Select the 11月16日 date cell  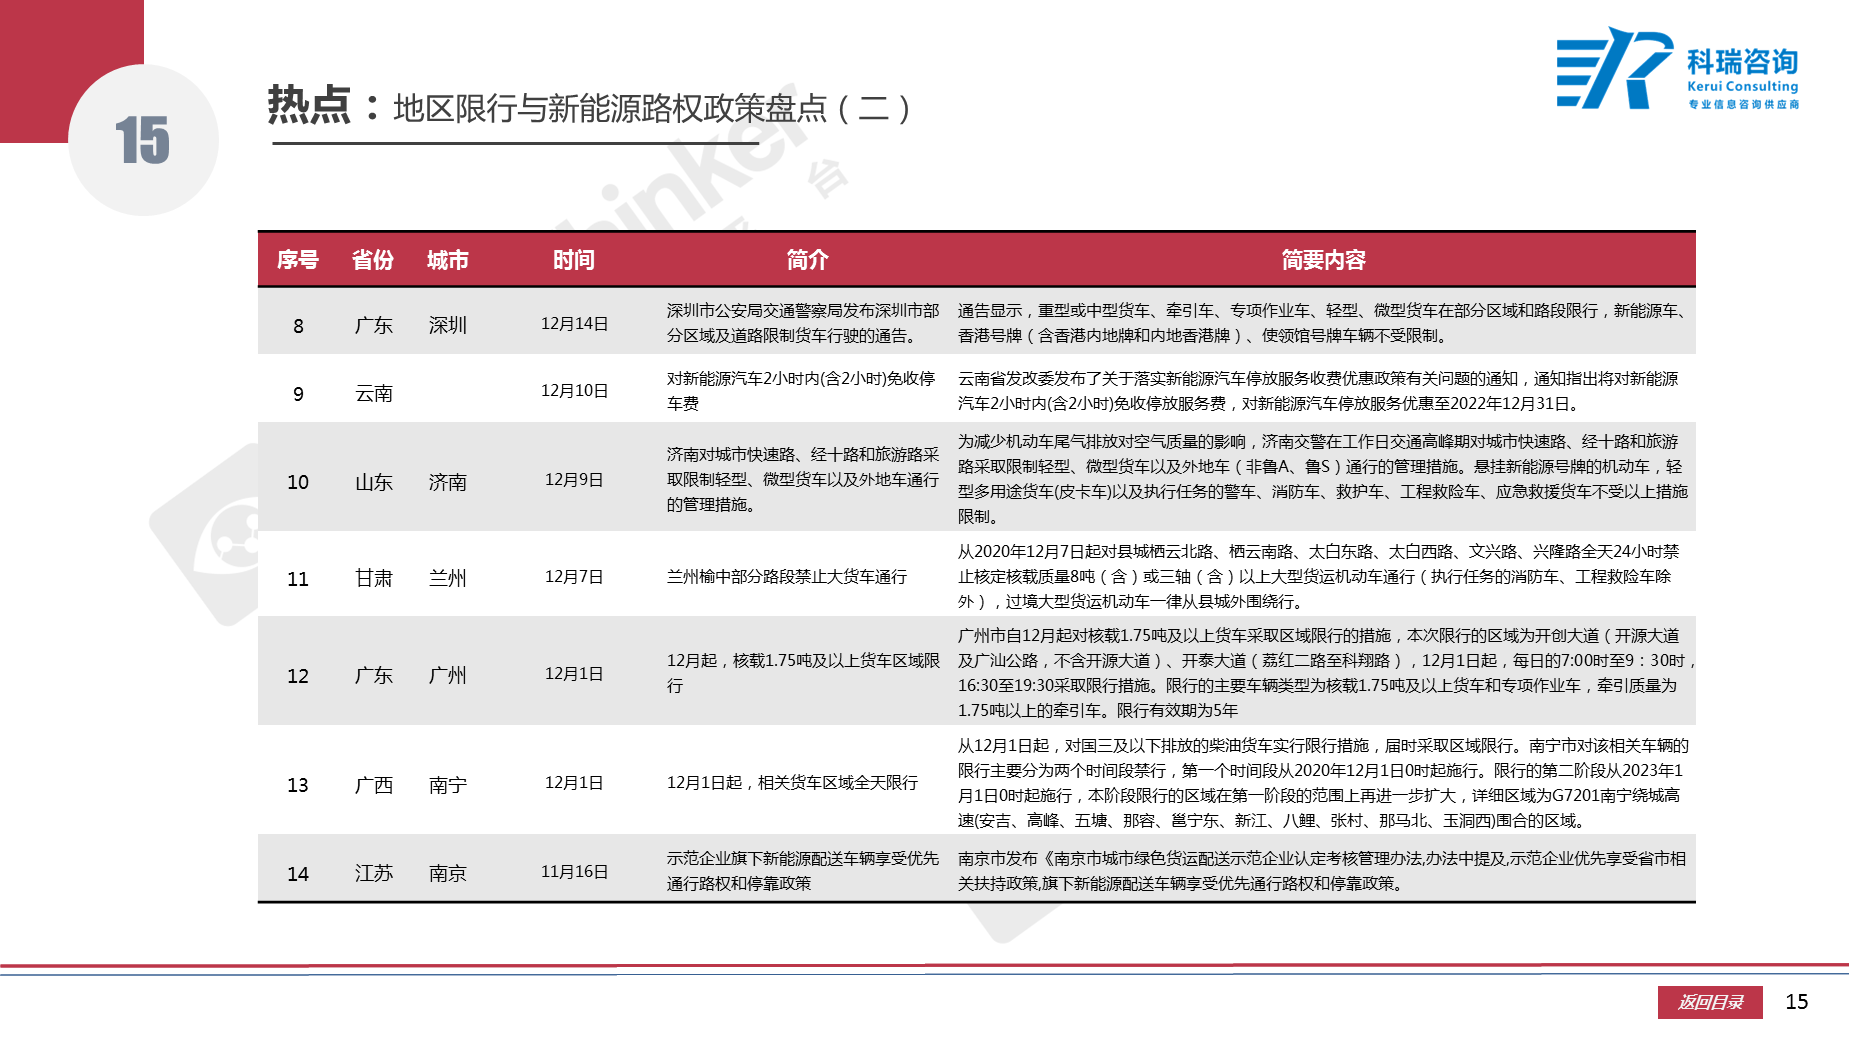click(x=574, y=872)
